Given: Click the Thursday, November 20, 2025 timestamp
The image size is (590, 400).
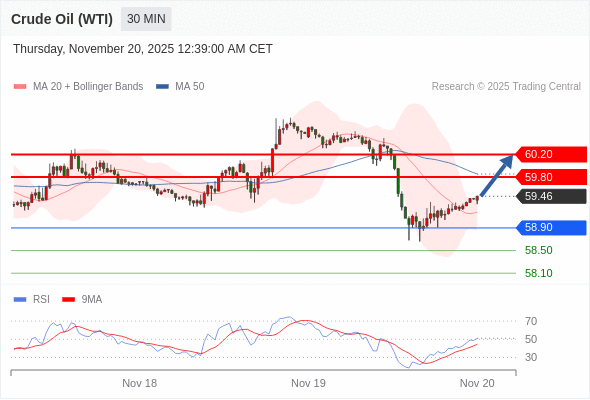Looking at the screenshot, I should coord(143,49).
